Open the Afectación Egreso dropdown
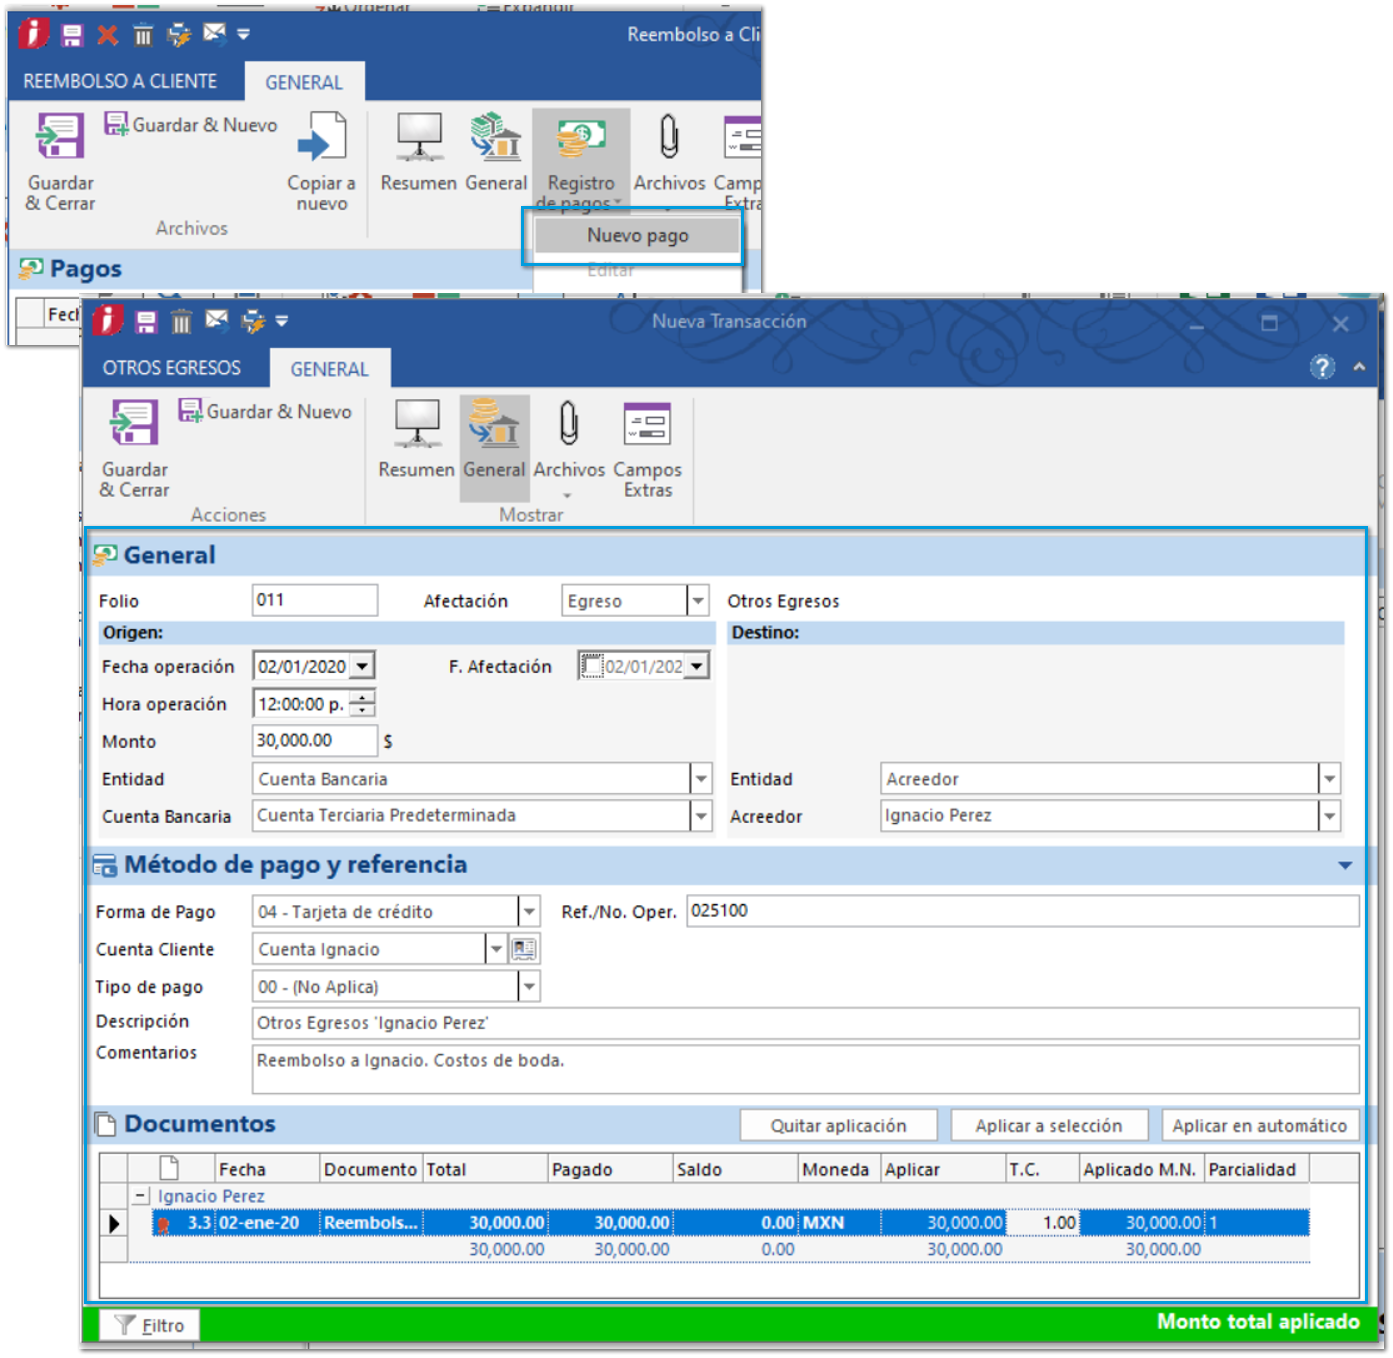Screen dimensions: 1393x1358 [698, 601]
